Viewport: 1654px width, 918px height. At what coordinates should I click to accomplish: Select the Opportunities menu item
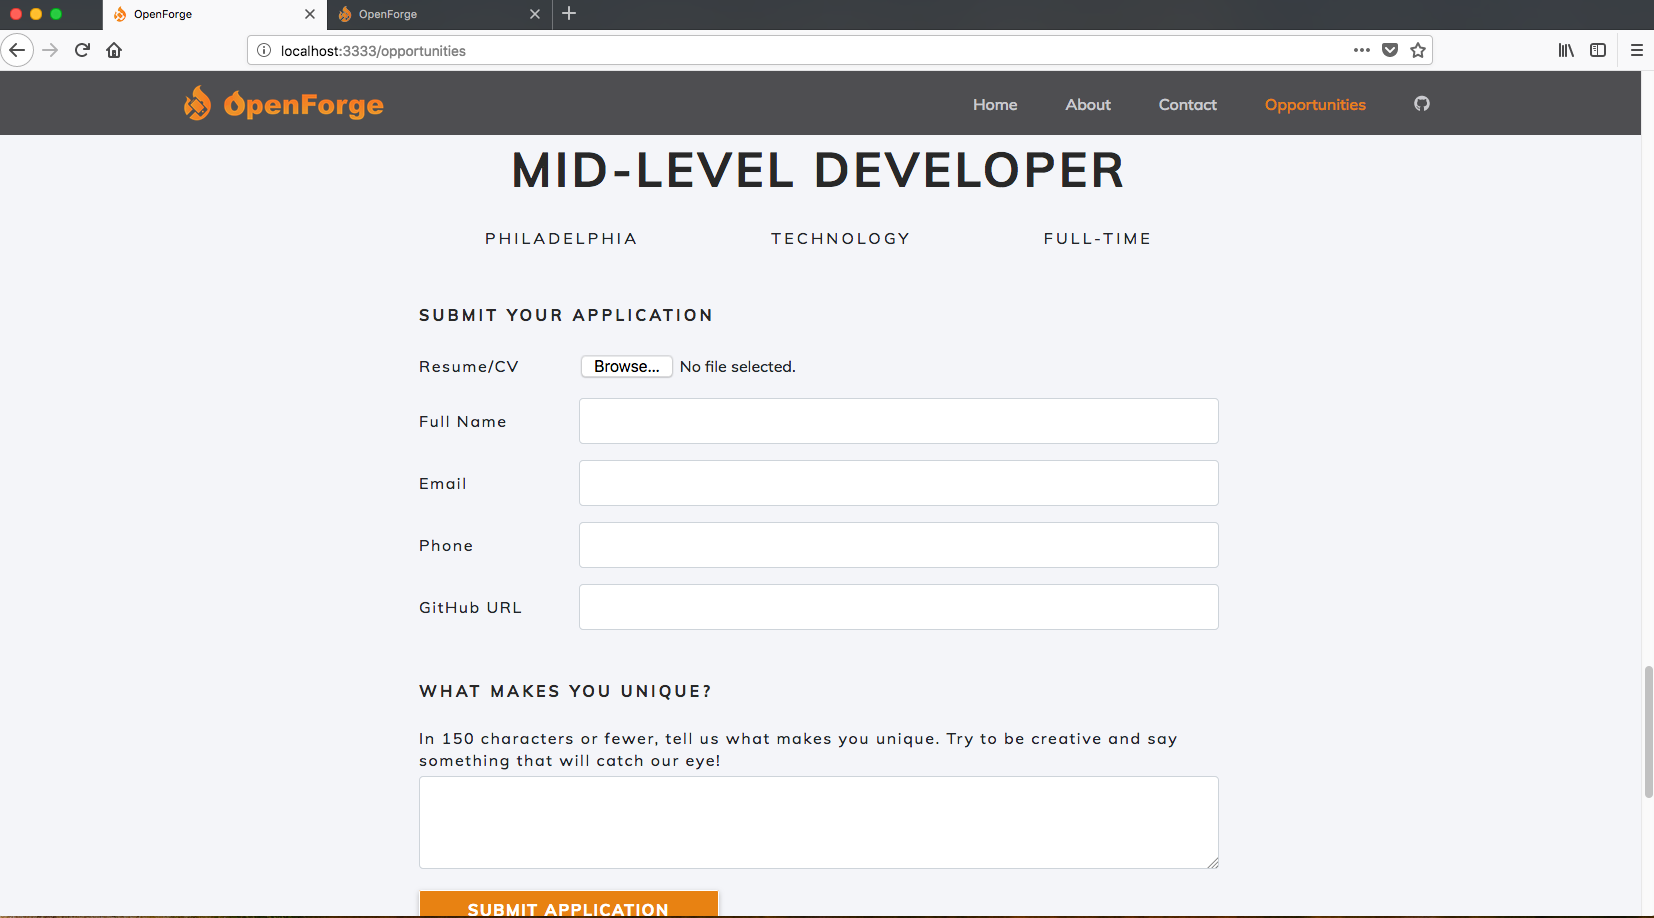1314,104
